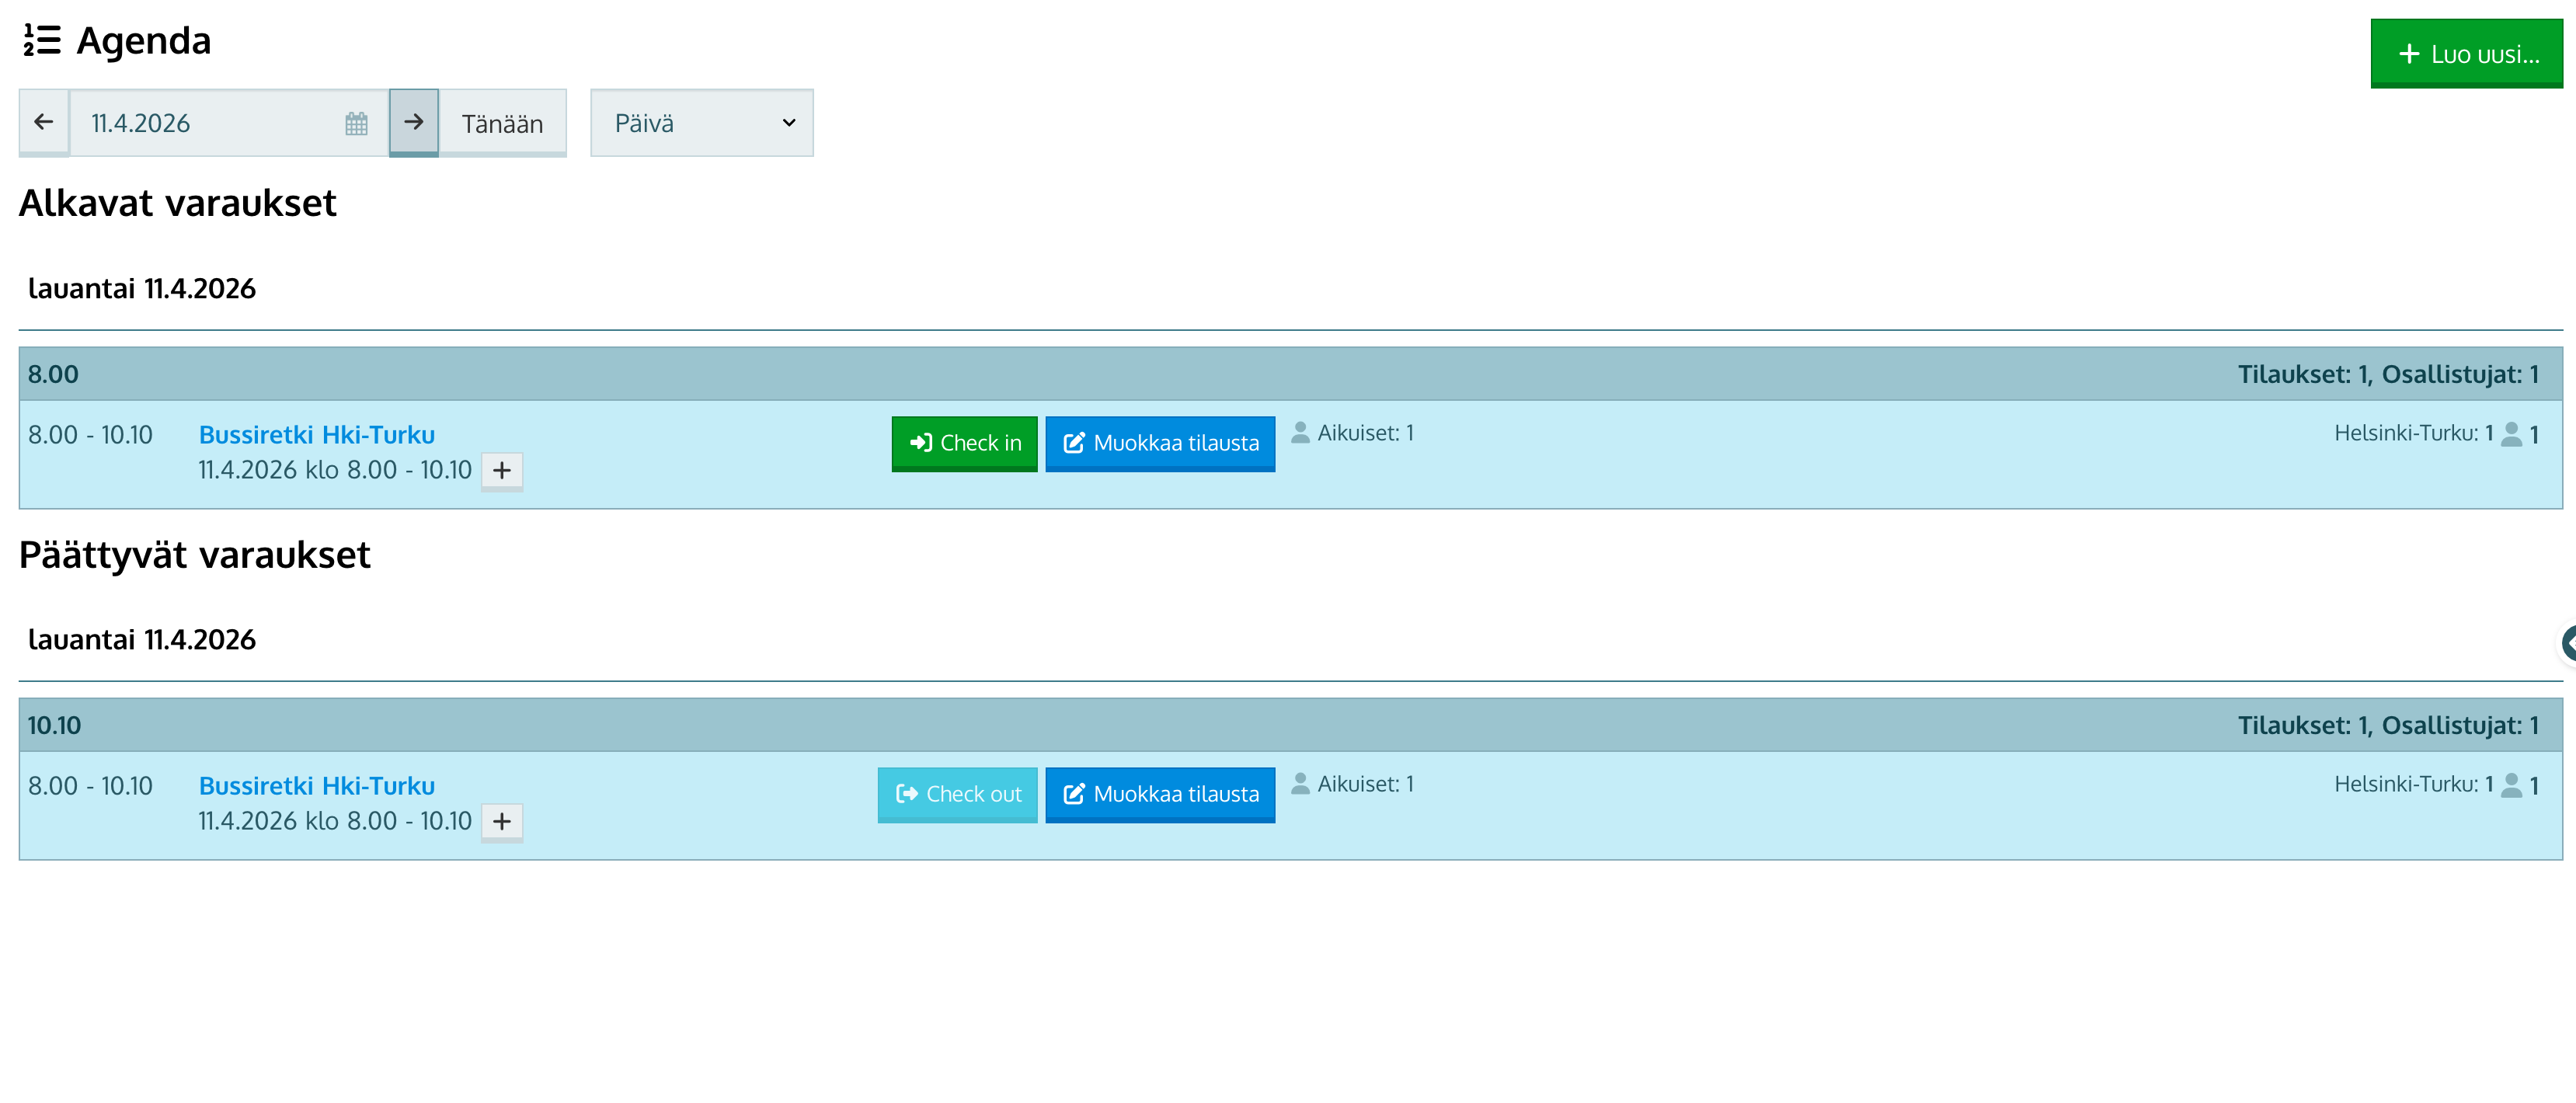Click the Agenda list icon
The image size is (2576, 1103).
(x=42, y=41)
